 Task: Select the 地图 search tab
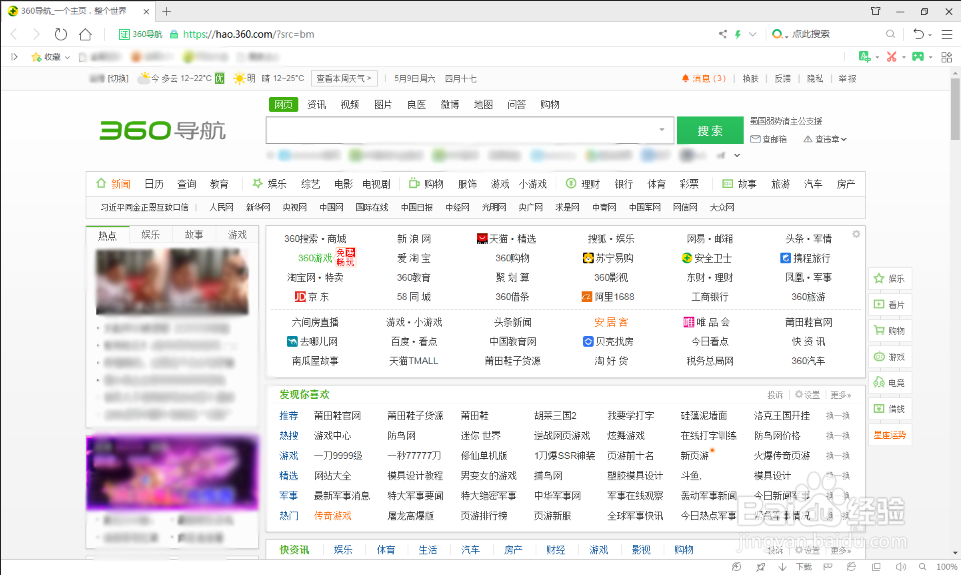(483, 104)
